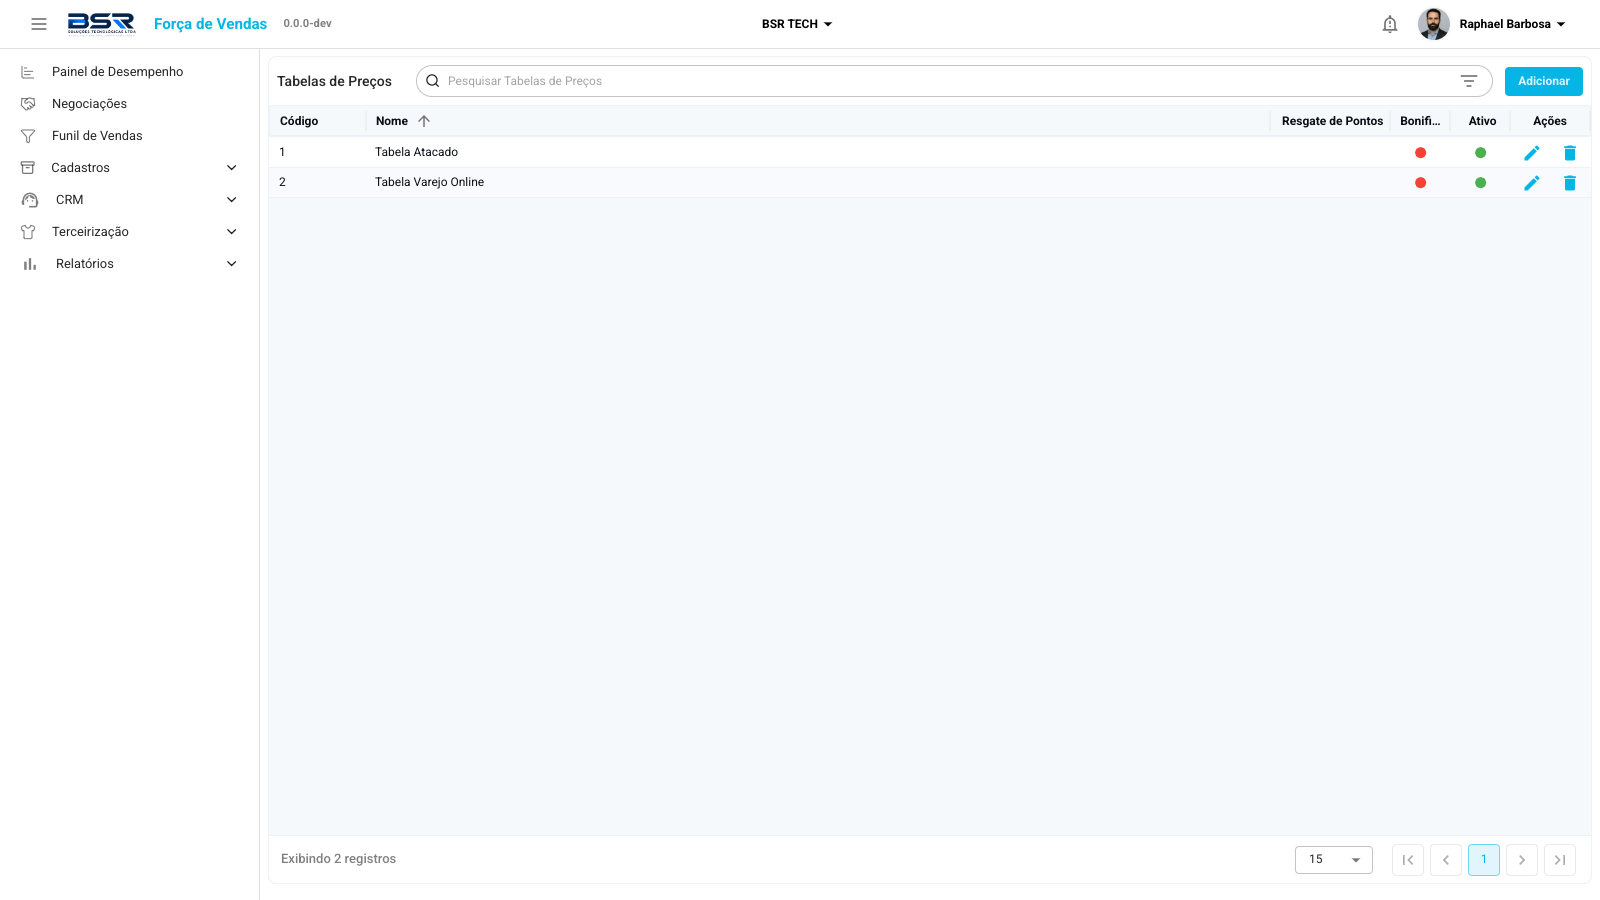Go to the last page button
This screenshot has height=900, width=1600.
pos(1560,860)
